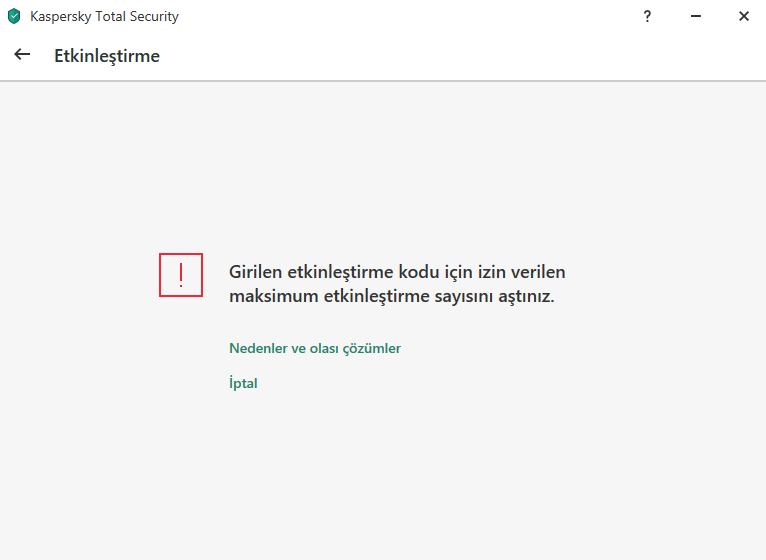Click the shield icon beside the app title
The height and width of the screenshot is (560, 766).
pos(14,16)
